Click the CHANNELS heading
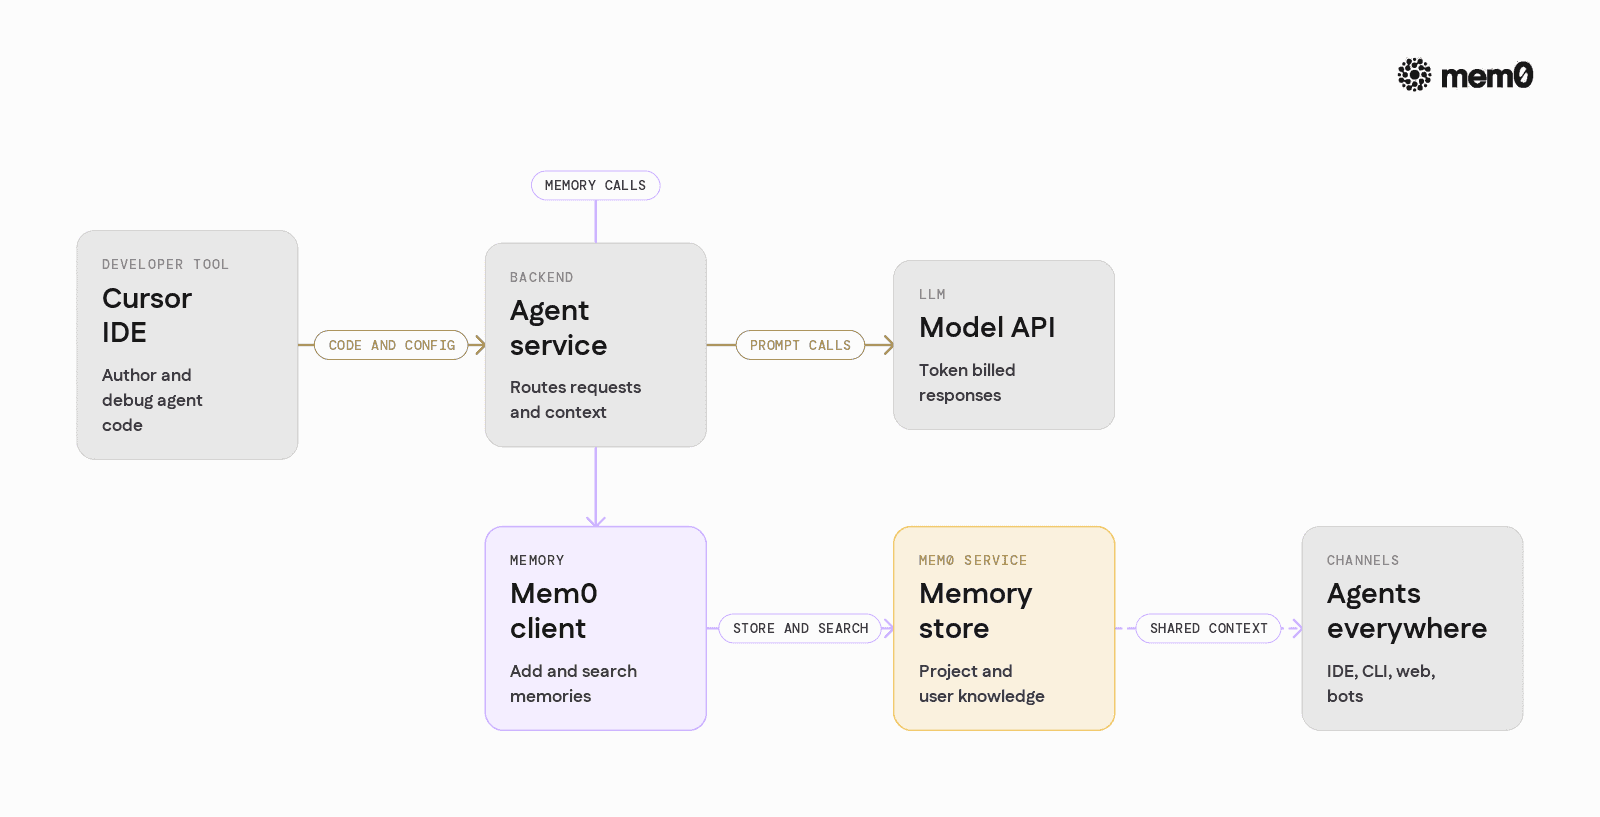This screenshot has height=817, width=1600. [1363, 560]
